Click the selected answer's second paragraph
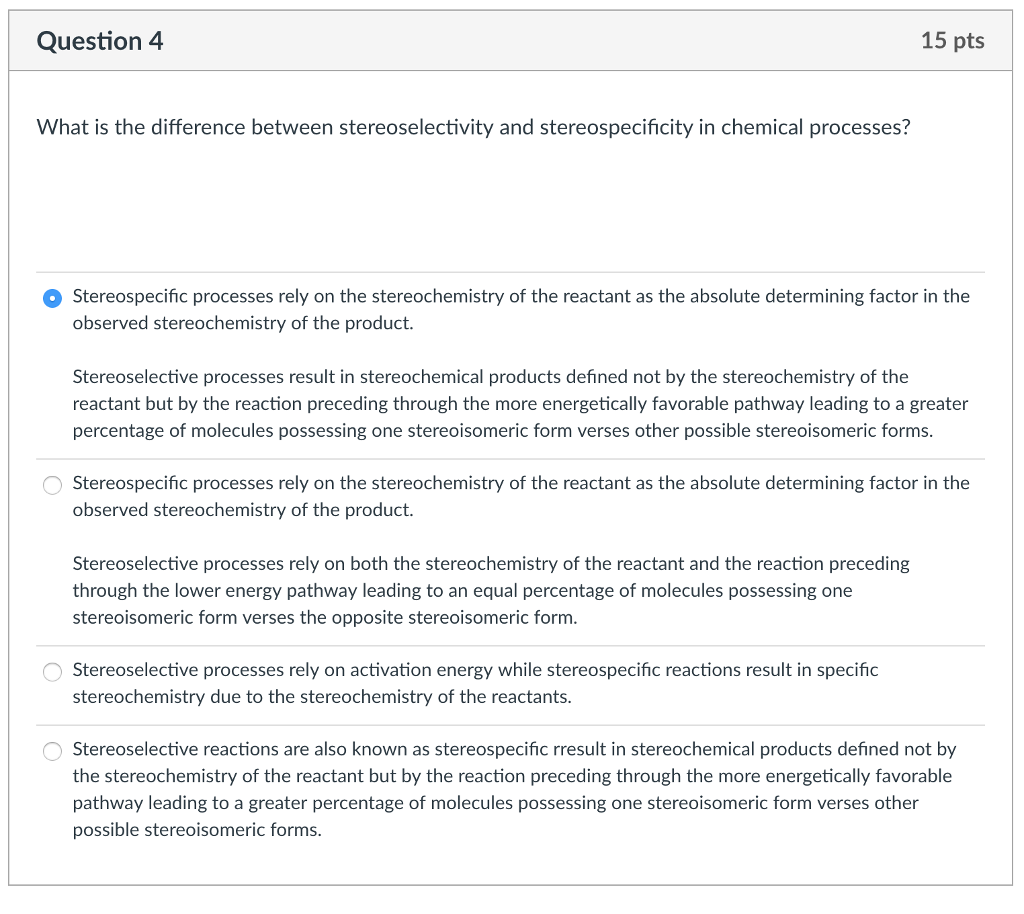1024x914 pixels. tap(520, 404)
